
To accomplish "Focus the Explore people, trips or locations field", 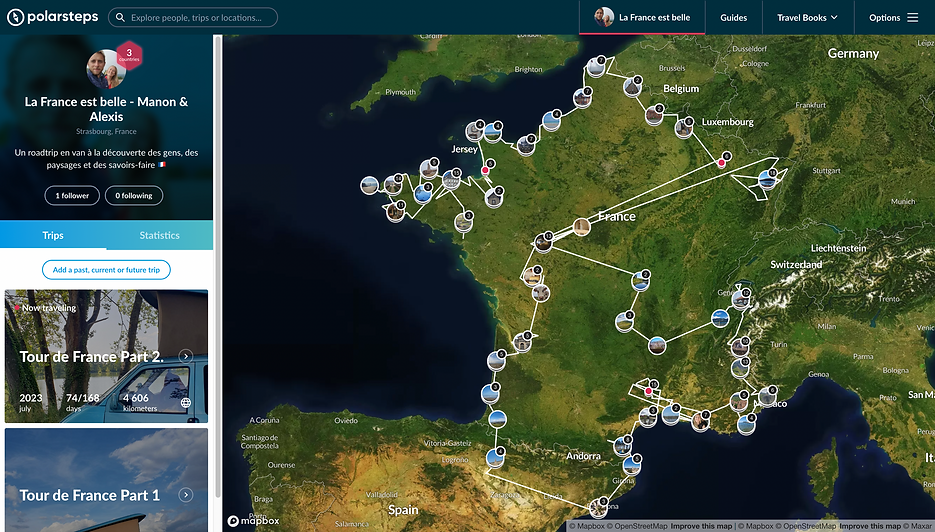I will click(193, 17).
